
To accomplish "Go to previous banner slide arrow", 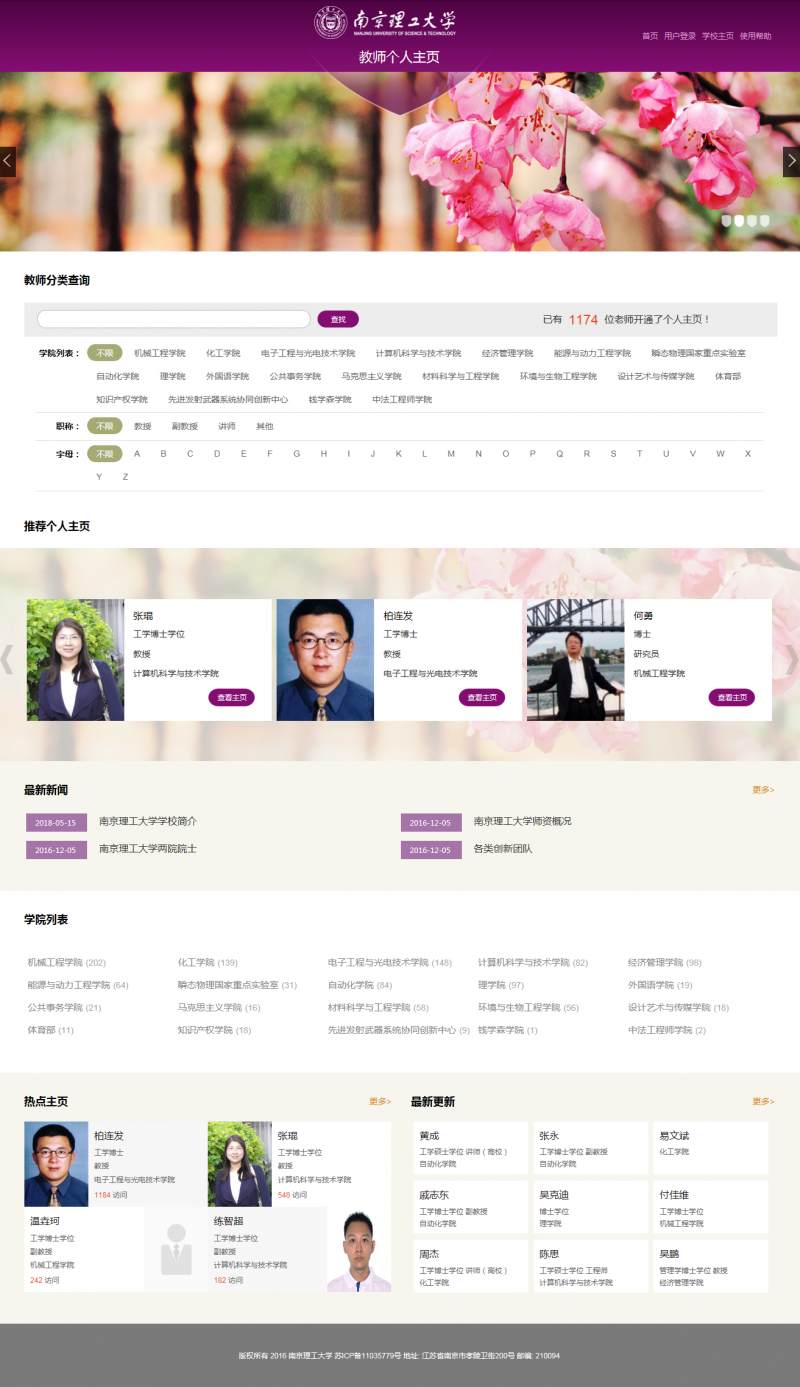I will (x=7, y=161).
